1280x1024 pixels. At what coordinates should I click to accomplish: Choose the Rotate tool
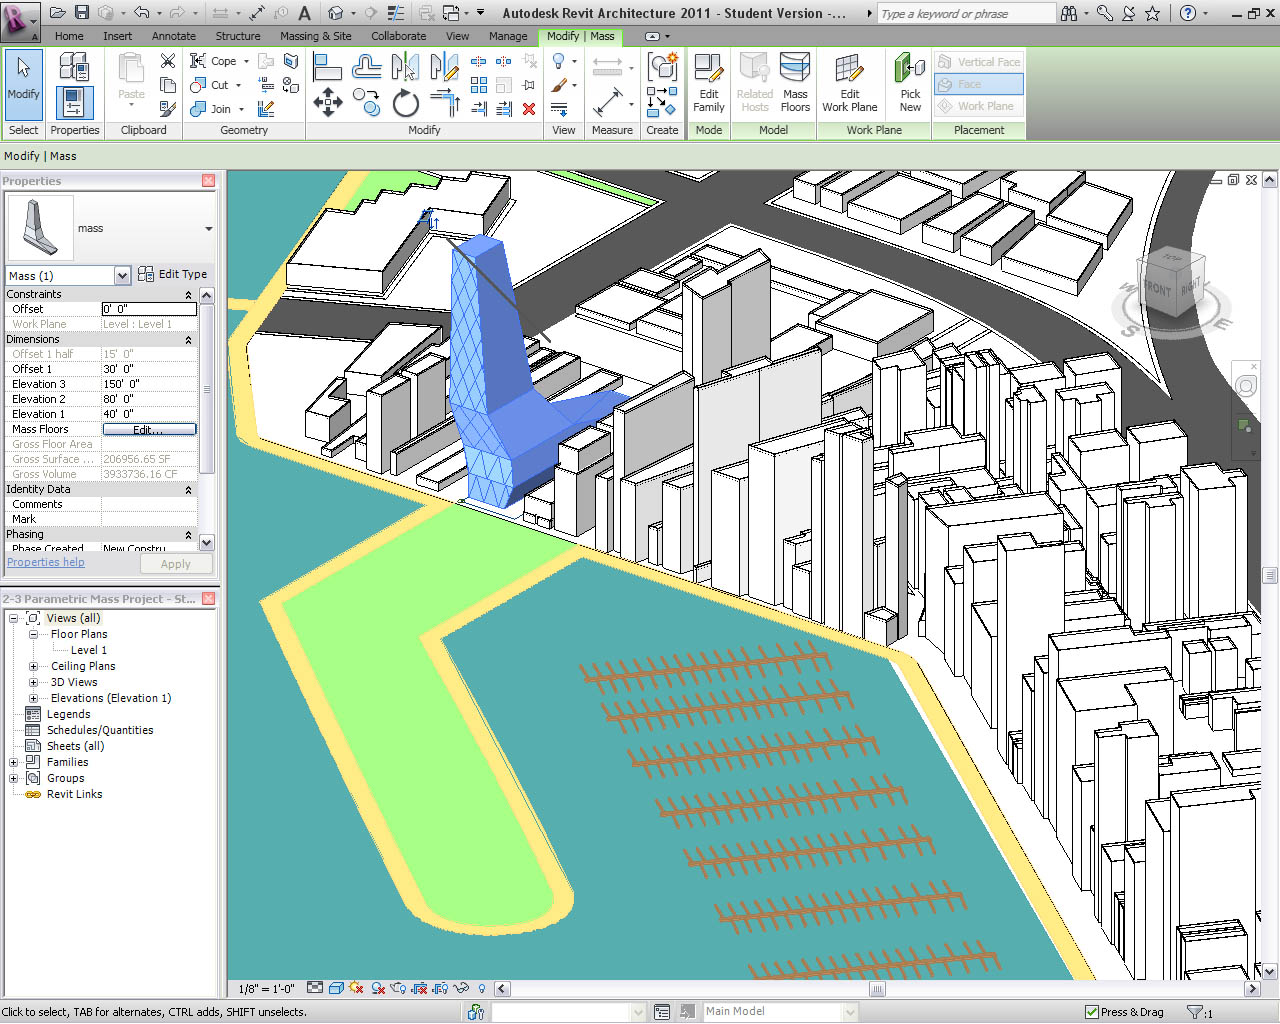coord(405,102)
